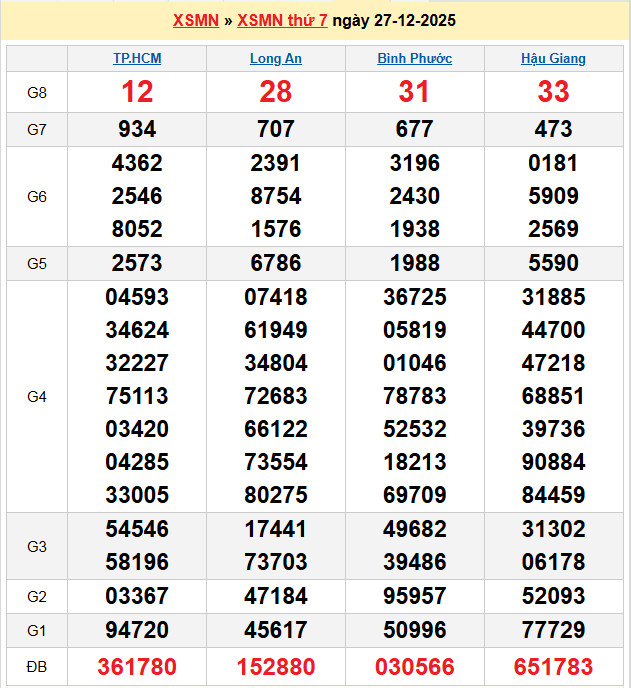Click the ĐB special prize row label
Screen dimensions: 631x688
[x=37, y=667]
